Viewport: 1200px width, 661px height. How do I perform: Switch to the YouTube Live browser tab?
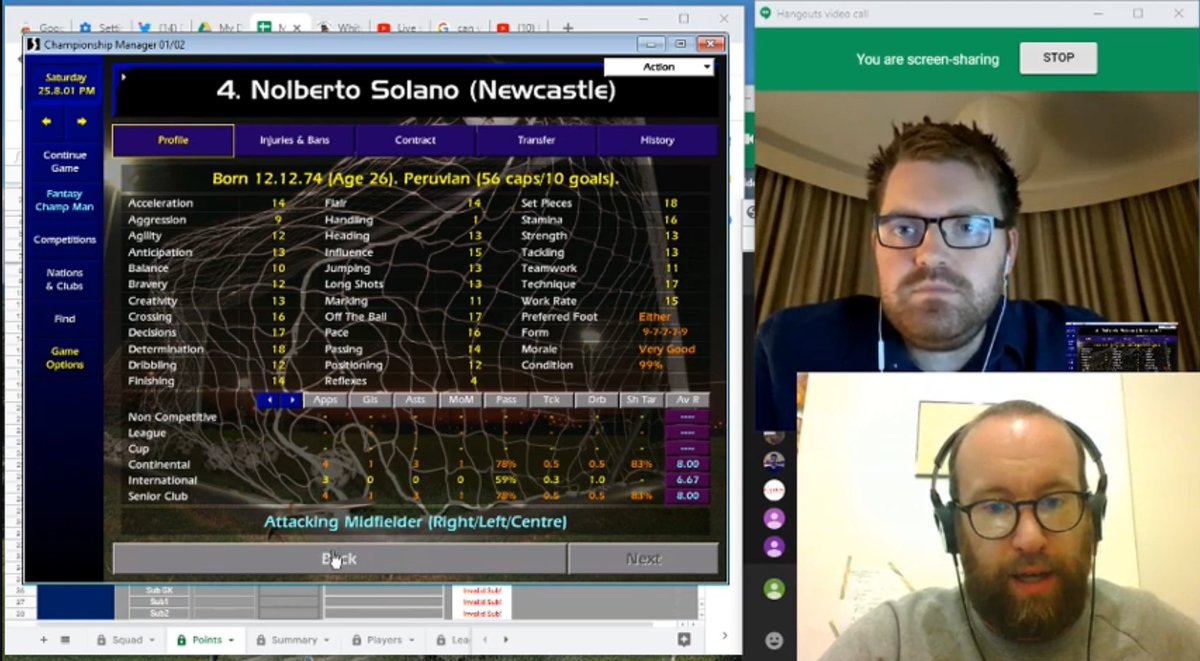[x=398, y=28]
